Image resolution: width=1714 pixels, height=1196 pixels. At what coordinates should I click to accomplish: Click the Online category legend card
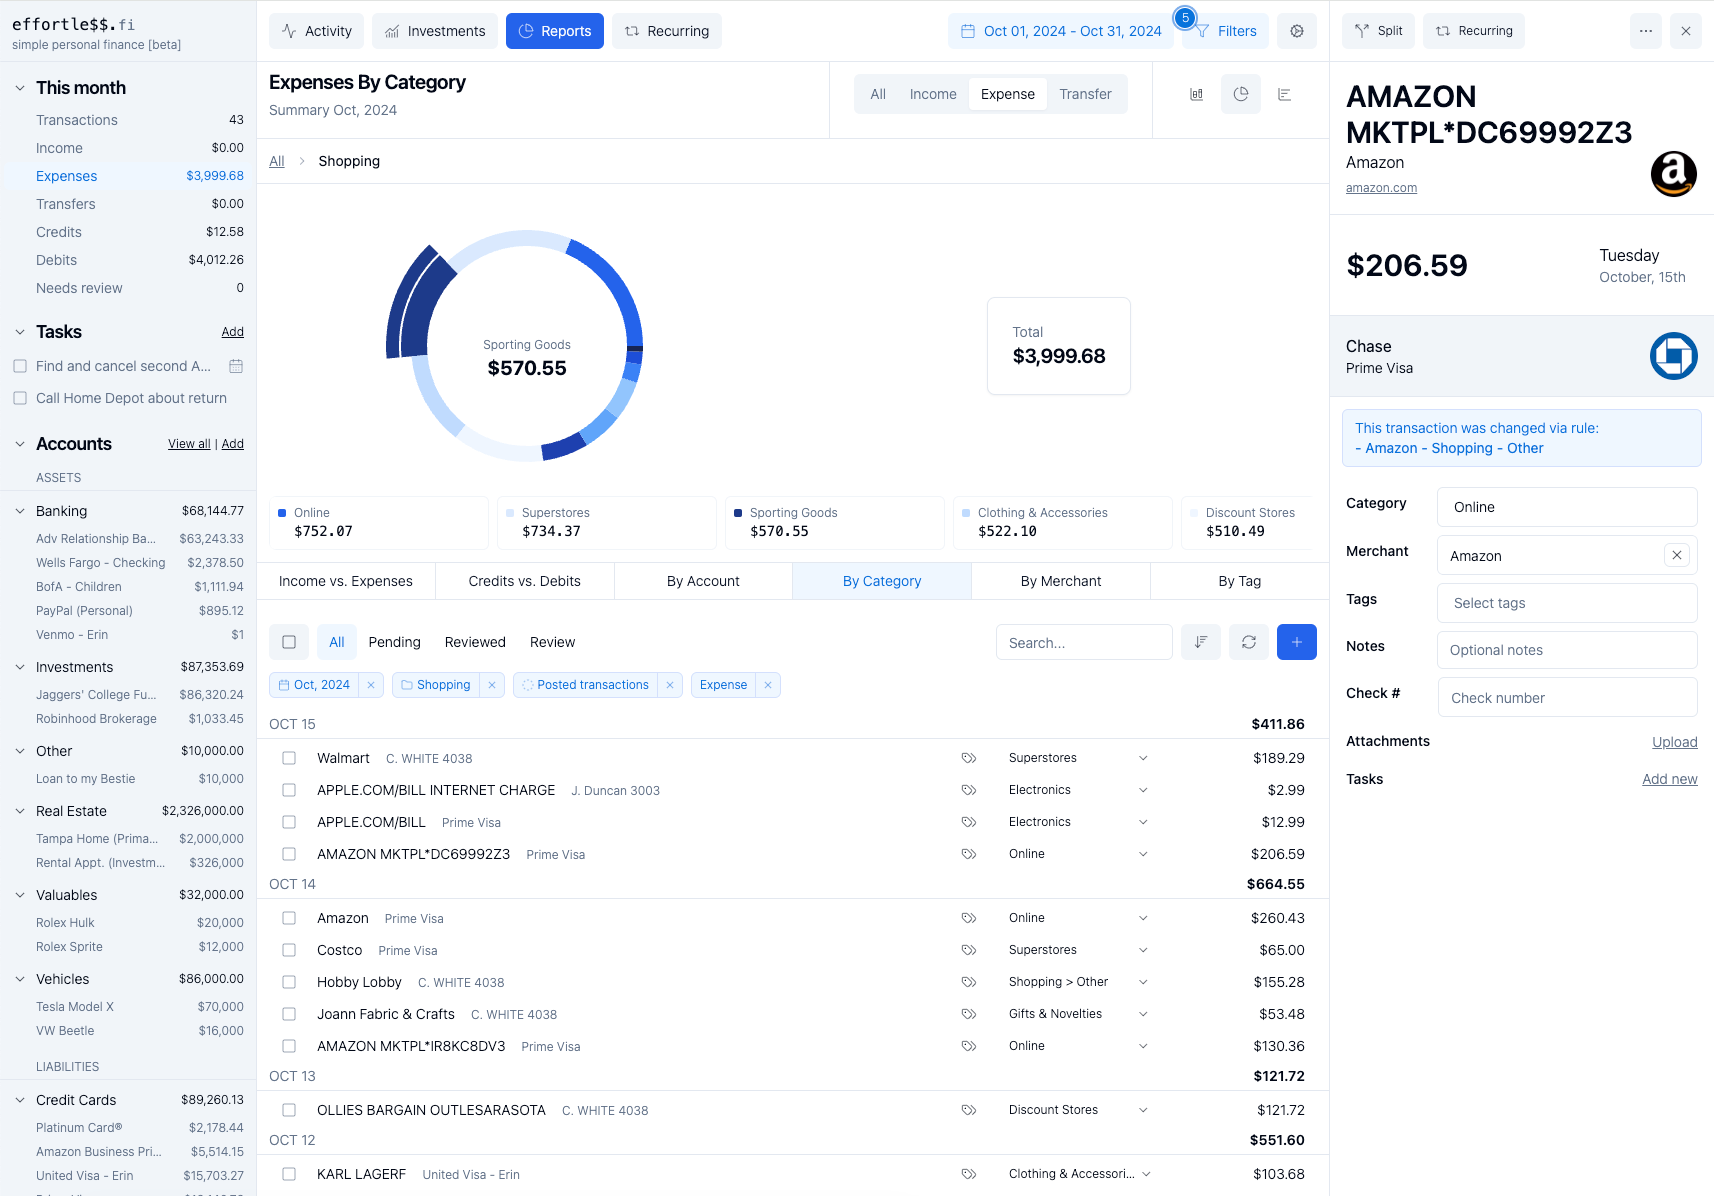pyautogui.click(x=379, y=522)
